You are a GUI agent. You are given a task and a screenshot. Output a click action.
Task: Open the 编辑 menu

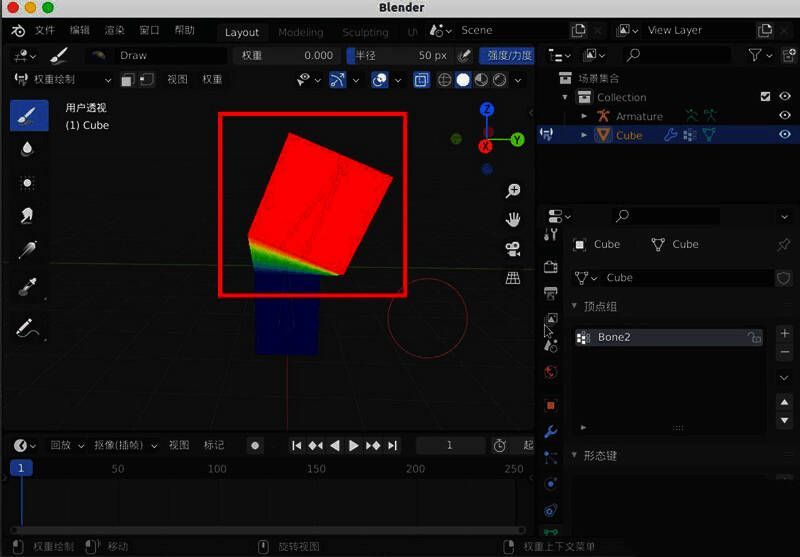79,30
